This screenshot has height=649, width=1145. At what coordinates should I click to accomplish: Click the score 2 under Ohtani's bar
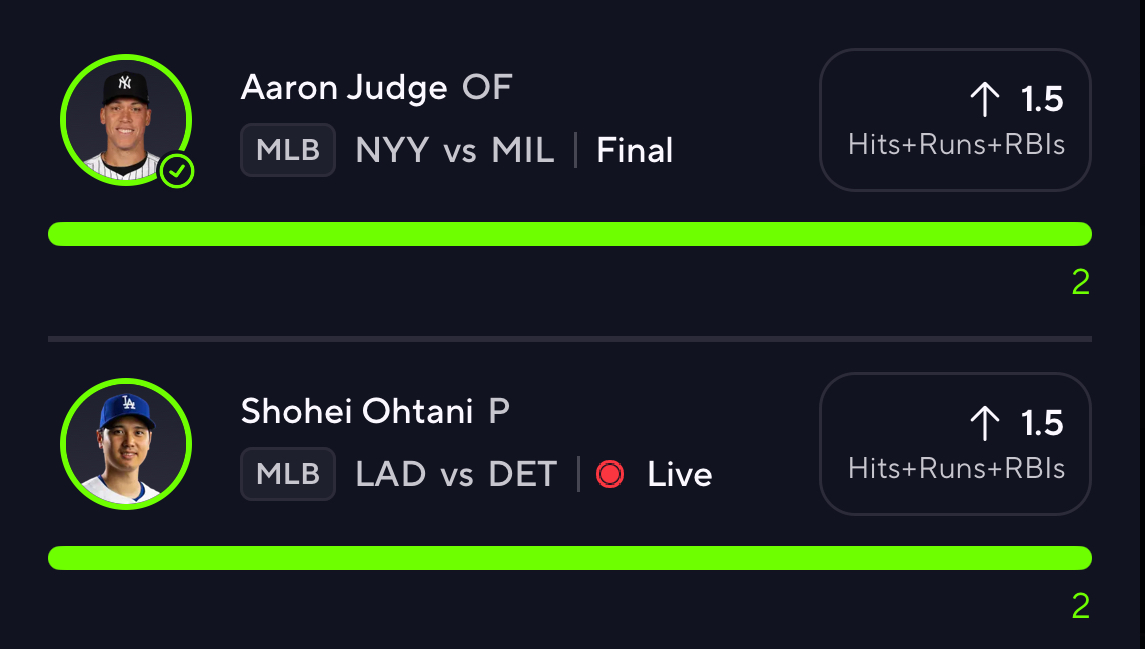tap(1080, 607)
